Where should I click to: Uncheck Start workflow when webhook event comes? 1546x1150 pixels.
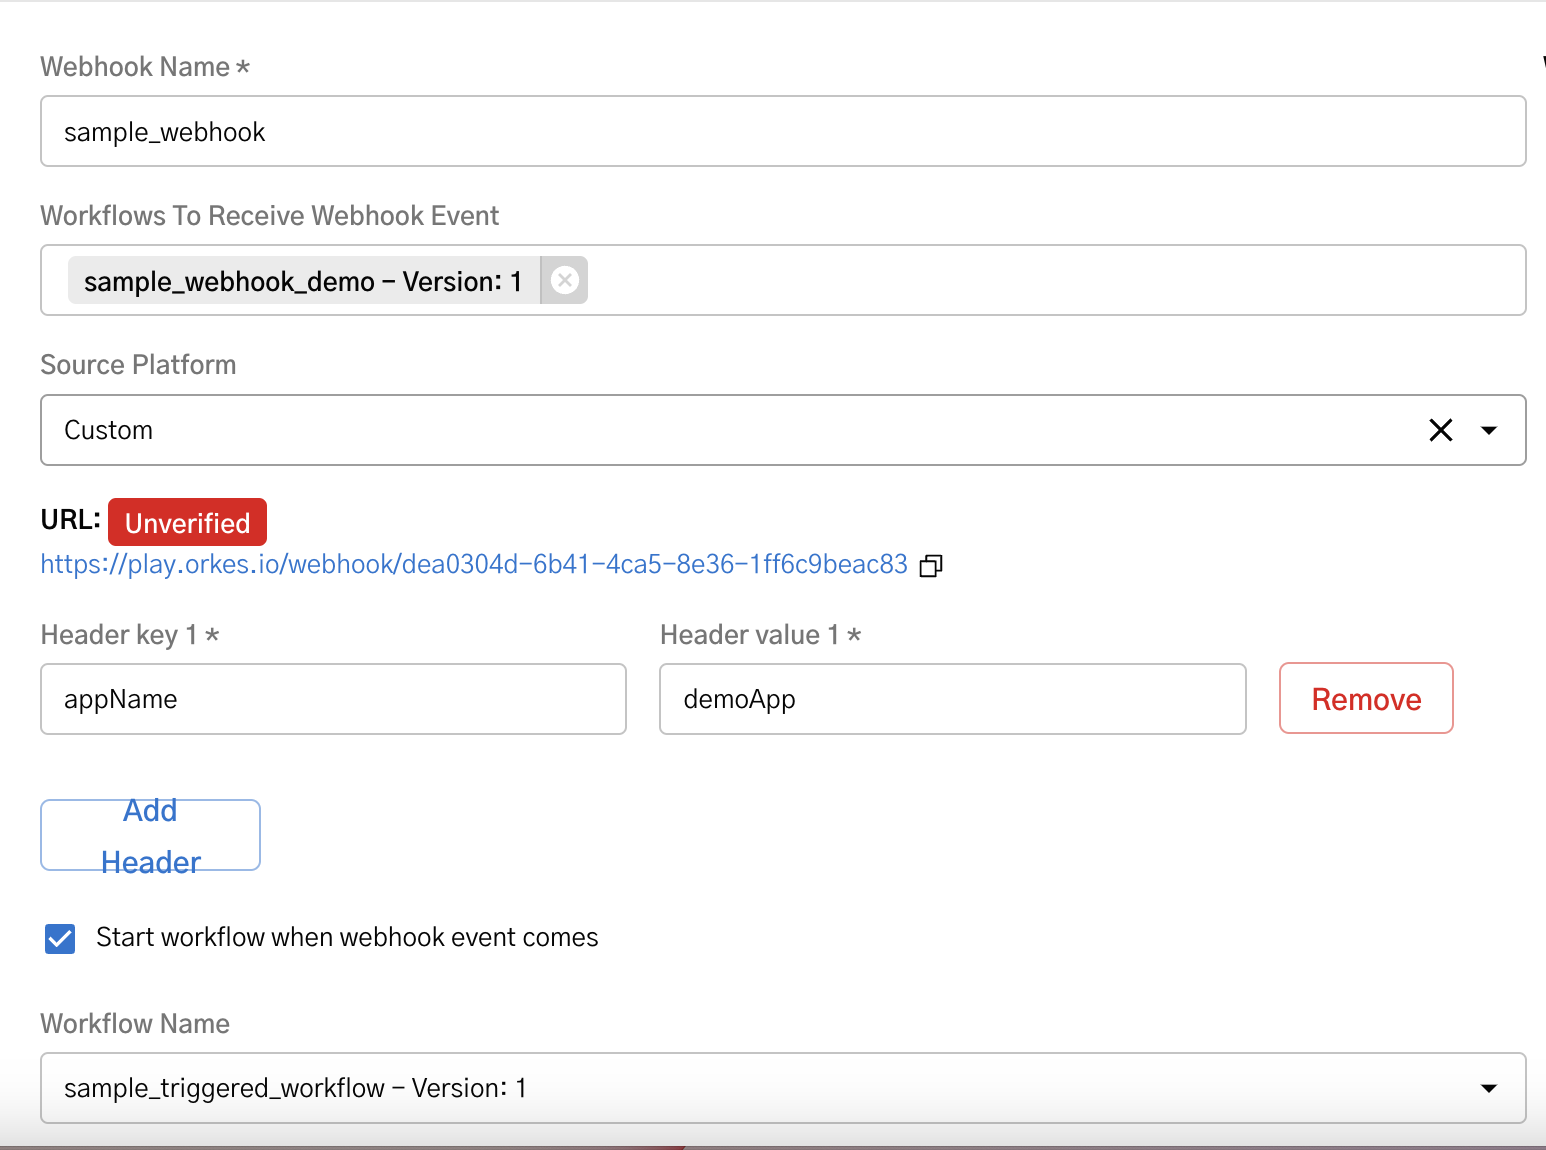(59, 938)
